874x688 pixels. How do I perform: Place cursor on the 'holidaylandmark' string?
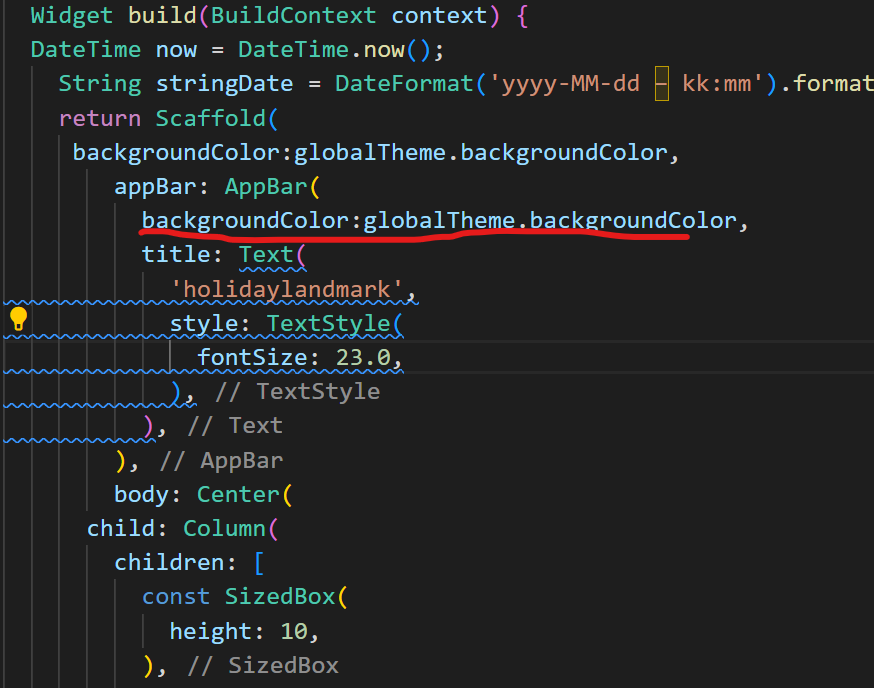pos(292,289)
